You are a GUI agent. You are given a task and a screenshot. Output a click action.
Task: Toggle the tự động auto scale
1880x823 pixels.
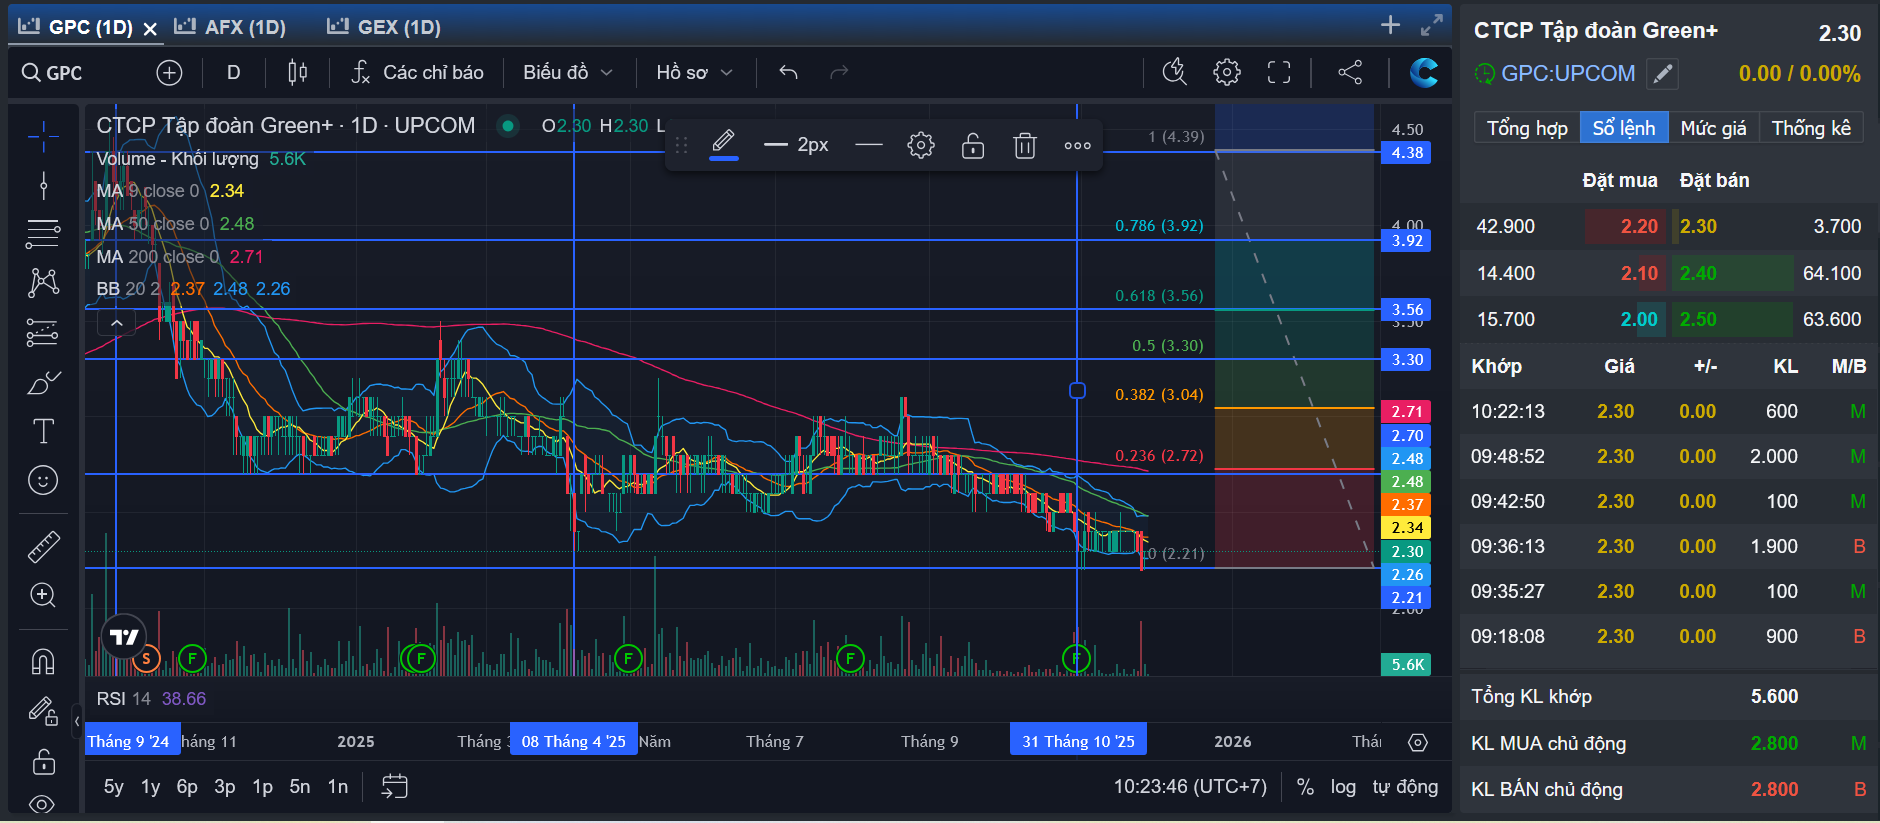pos(1405,787)
